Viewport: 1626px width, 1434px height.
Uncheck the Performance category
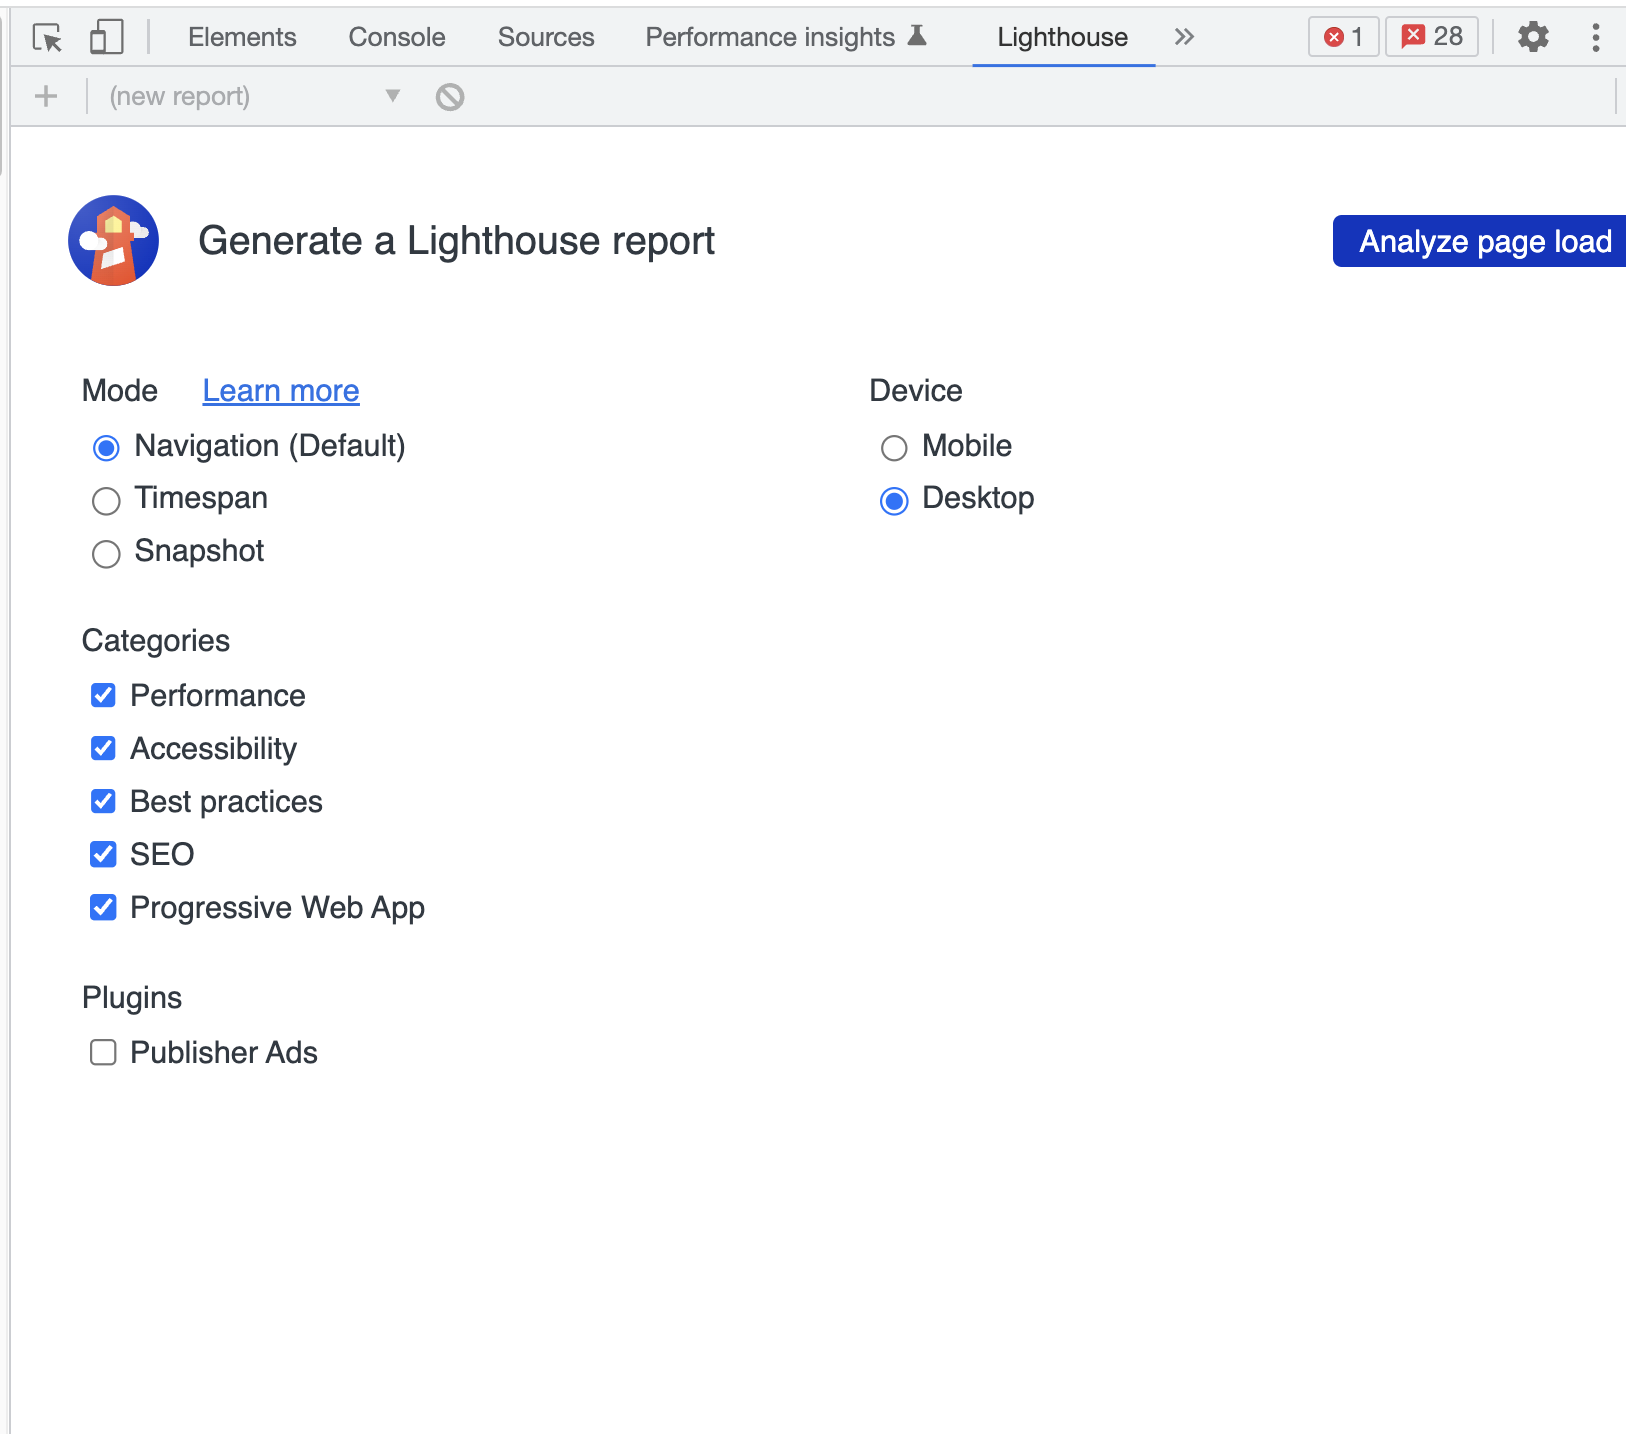point(103,695)
